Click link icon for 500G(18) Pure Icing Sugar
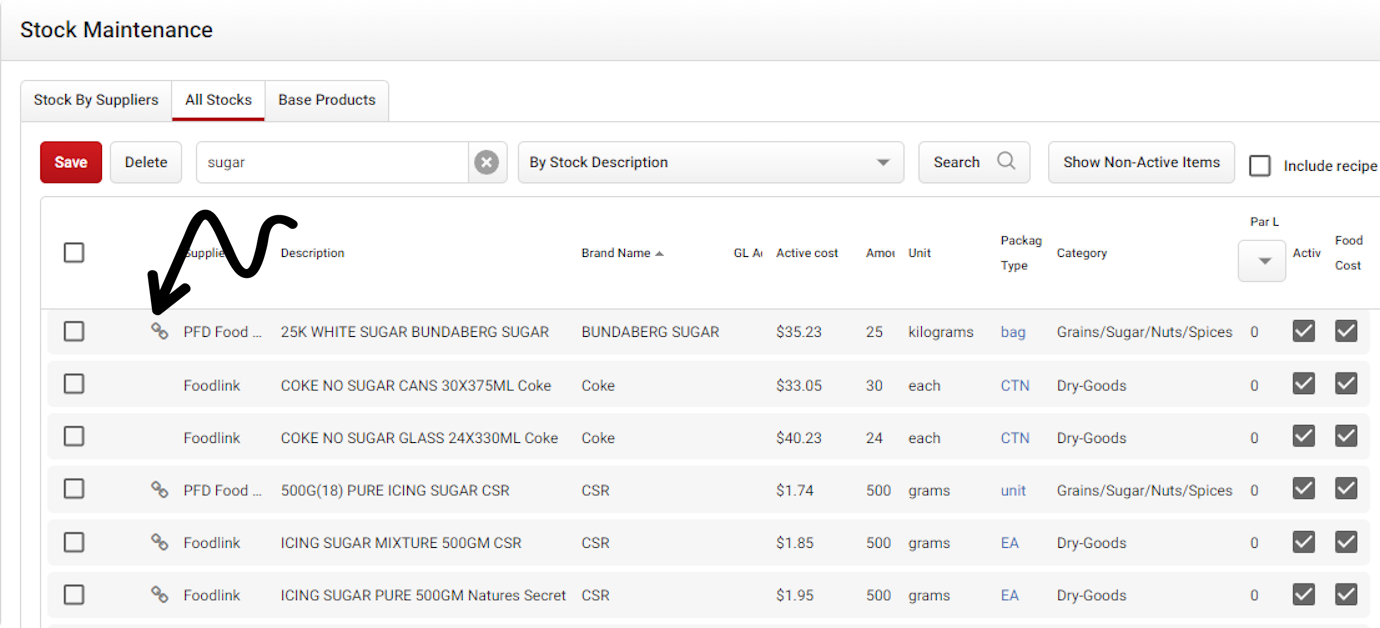The width and height of the screenshot is (1380, 628). (159, 489)
